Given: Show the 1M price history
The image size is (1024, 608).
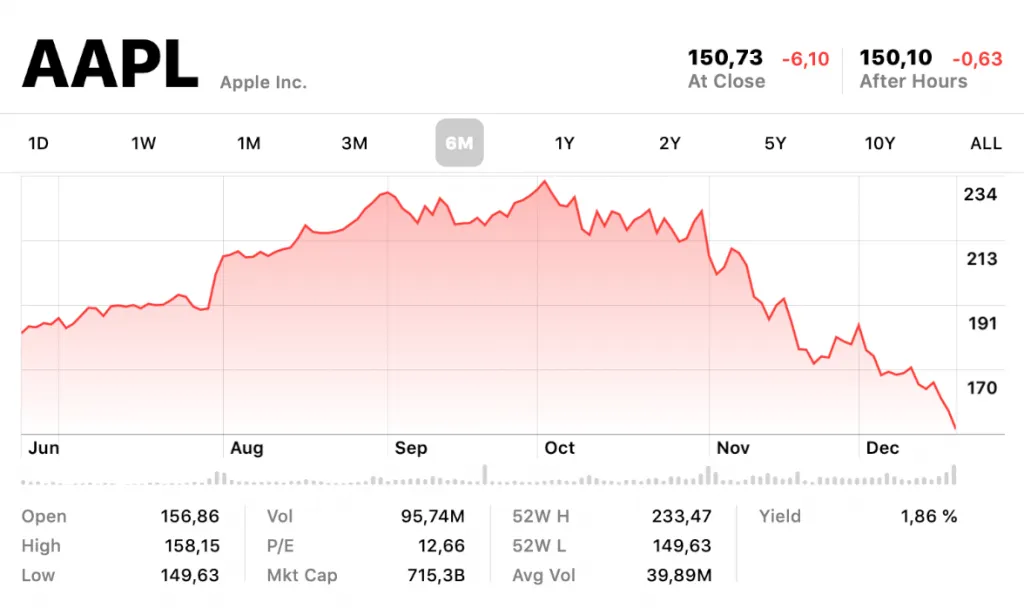Looking at the screenshot, I should 249,143.
